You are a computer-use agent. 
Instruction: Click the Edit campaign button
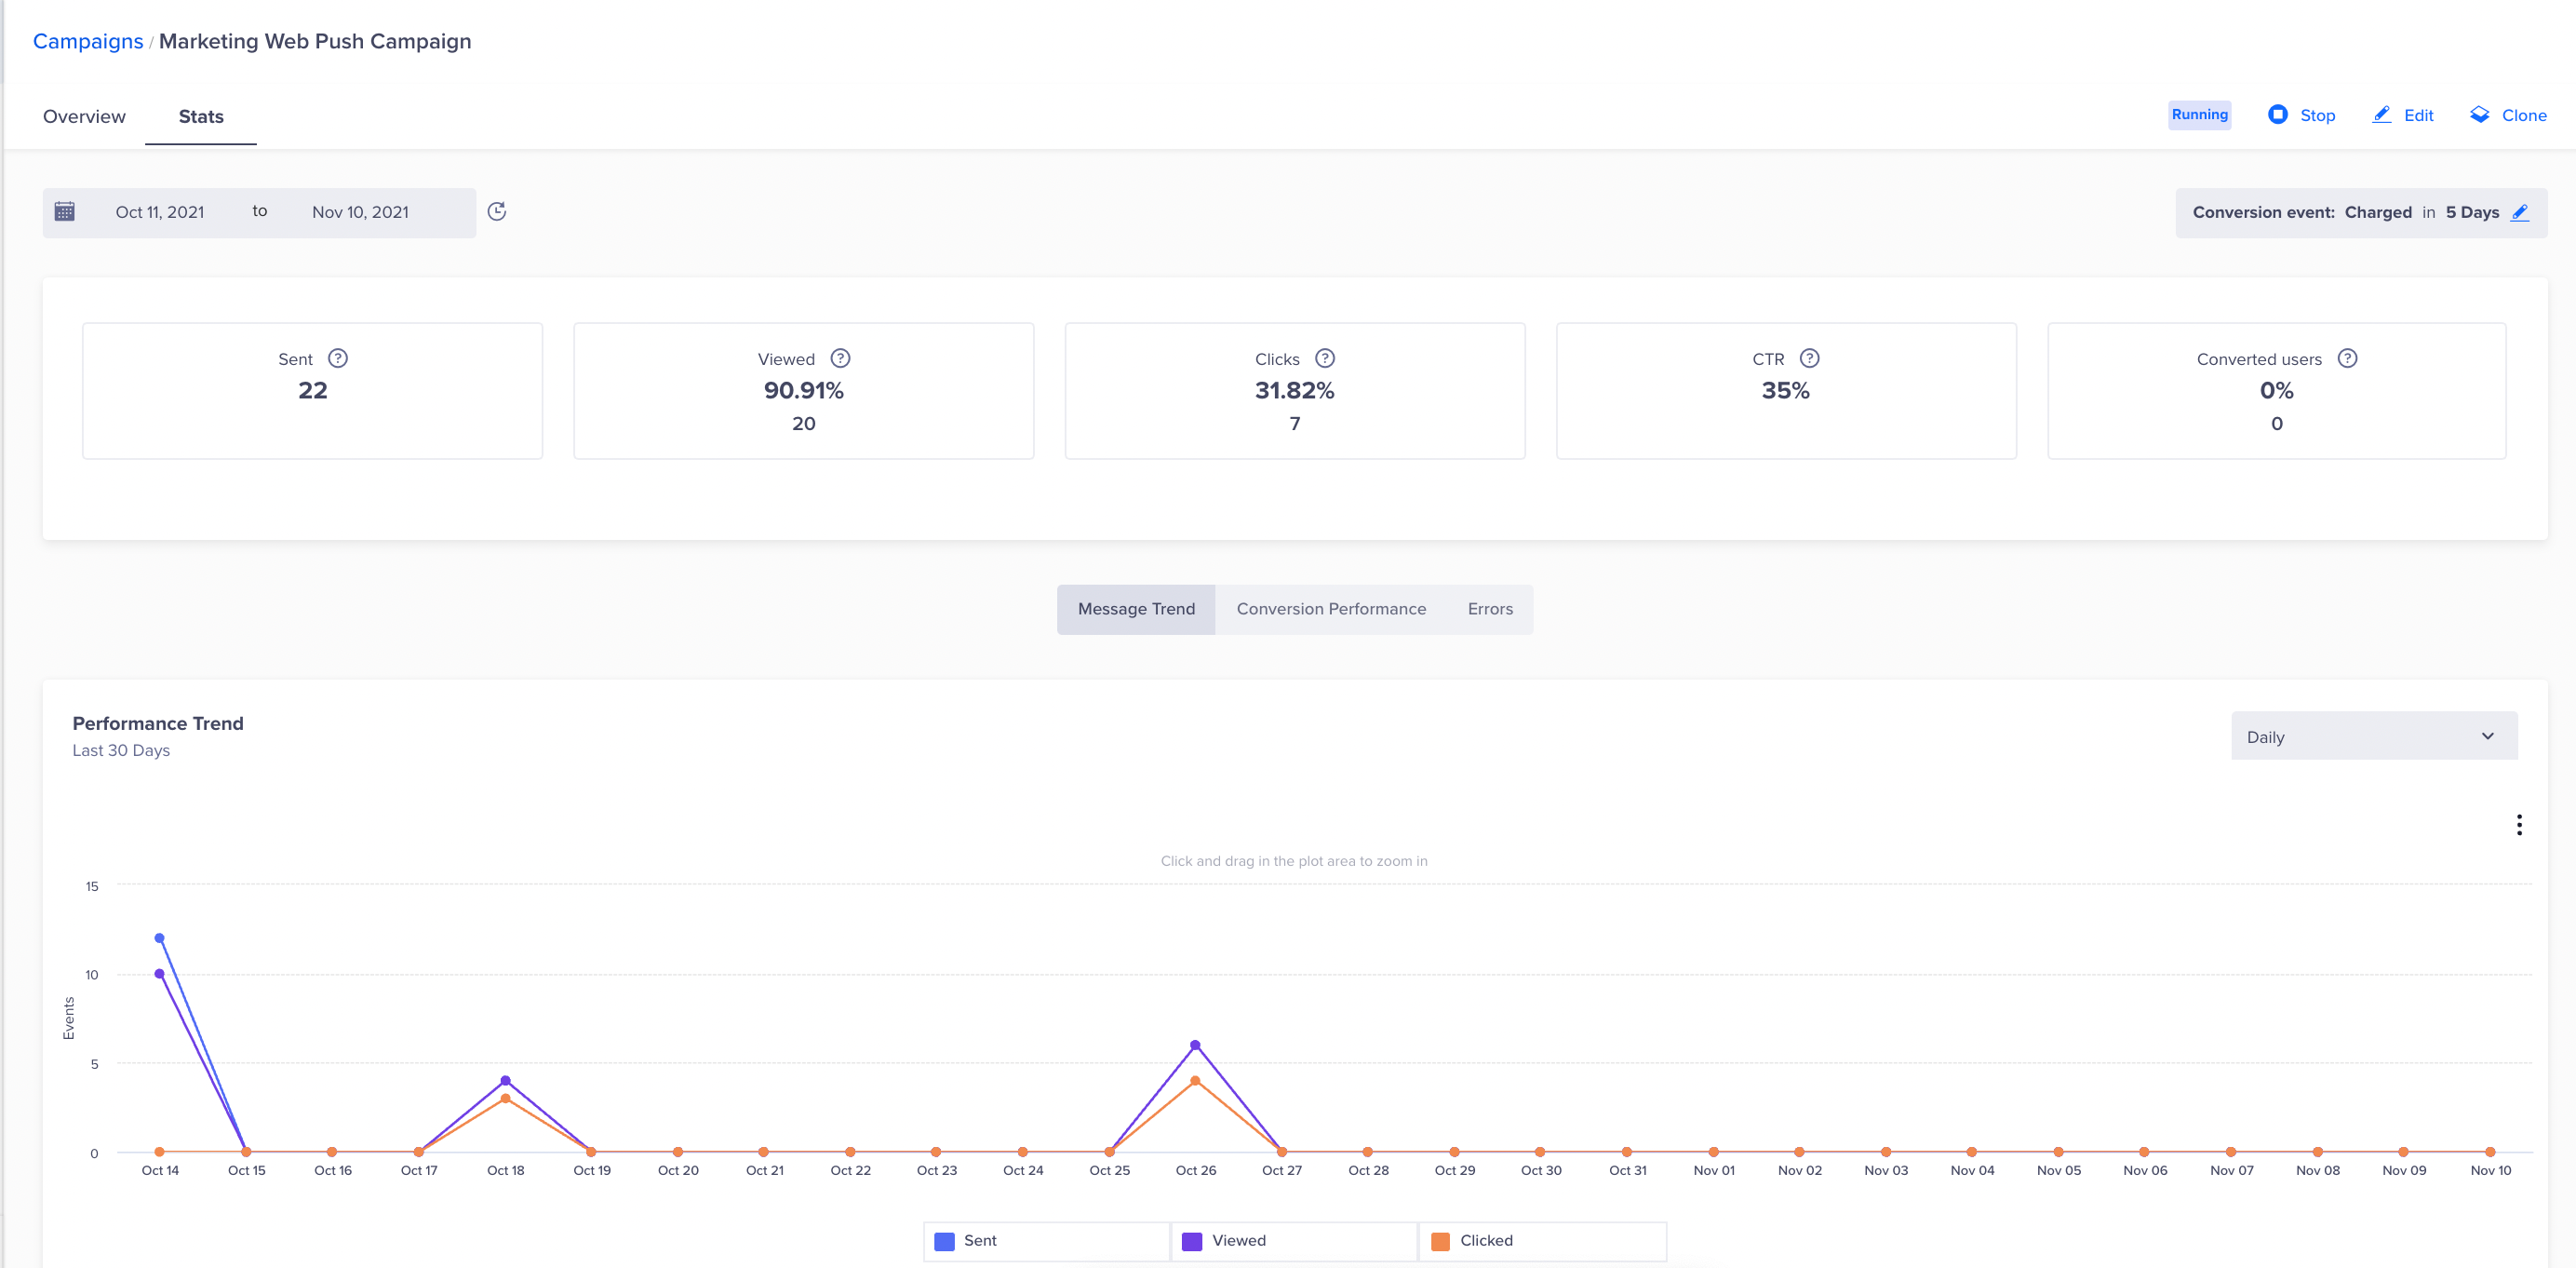[x=2403, y=115]
